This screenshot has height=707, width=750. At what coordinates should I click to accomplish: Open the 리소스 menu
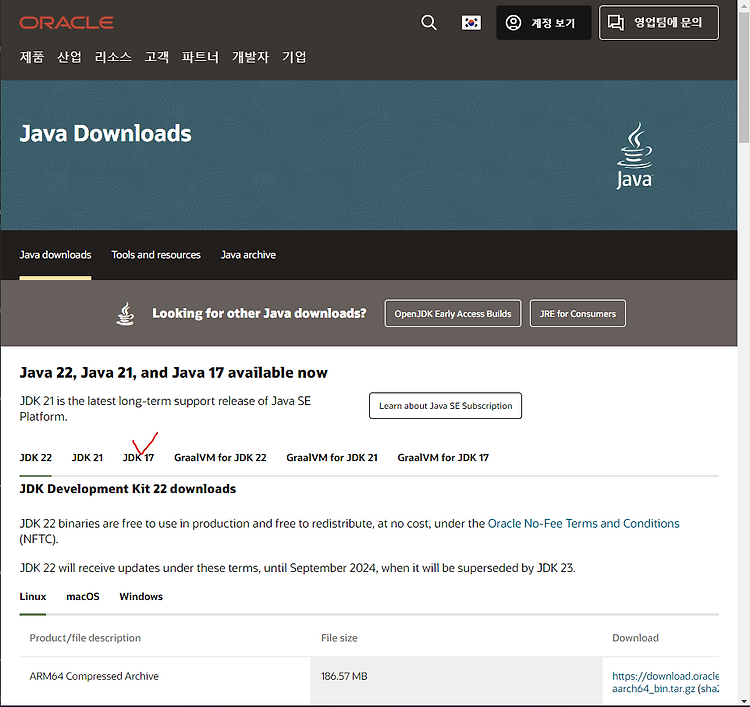click(113, 57)
